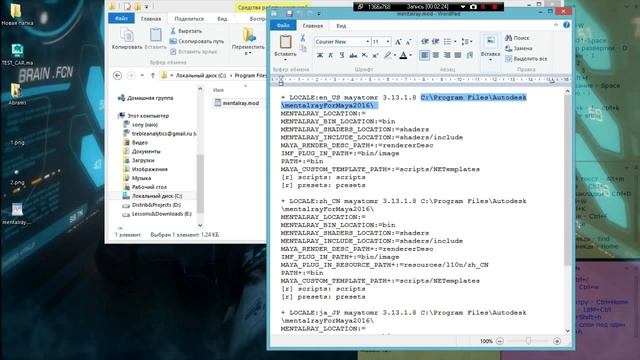
Task: Select Загрузки in Explorer navigation tree
Action: (139, 160)
